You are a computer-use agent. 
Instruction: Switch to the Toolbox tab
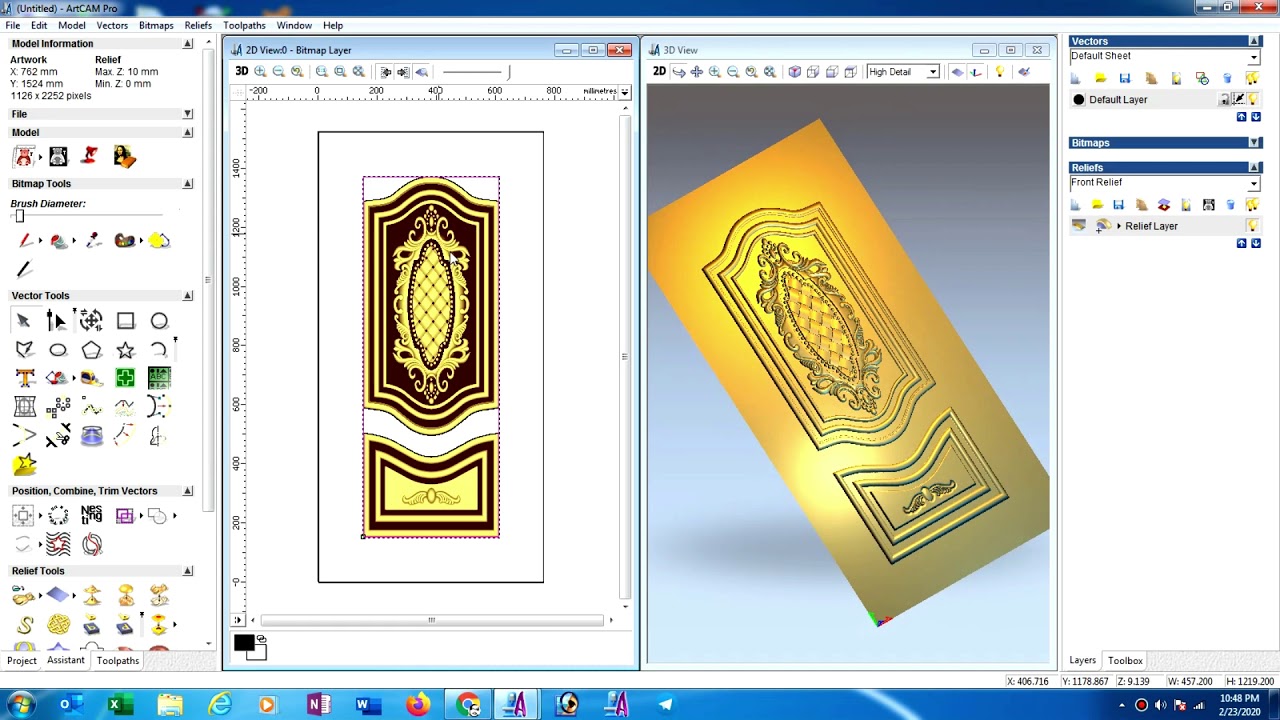[1125, 661]
